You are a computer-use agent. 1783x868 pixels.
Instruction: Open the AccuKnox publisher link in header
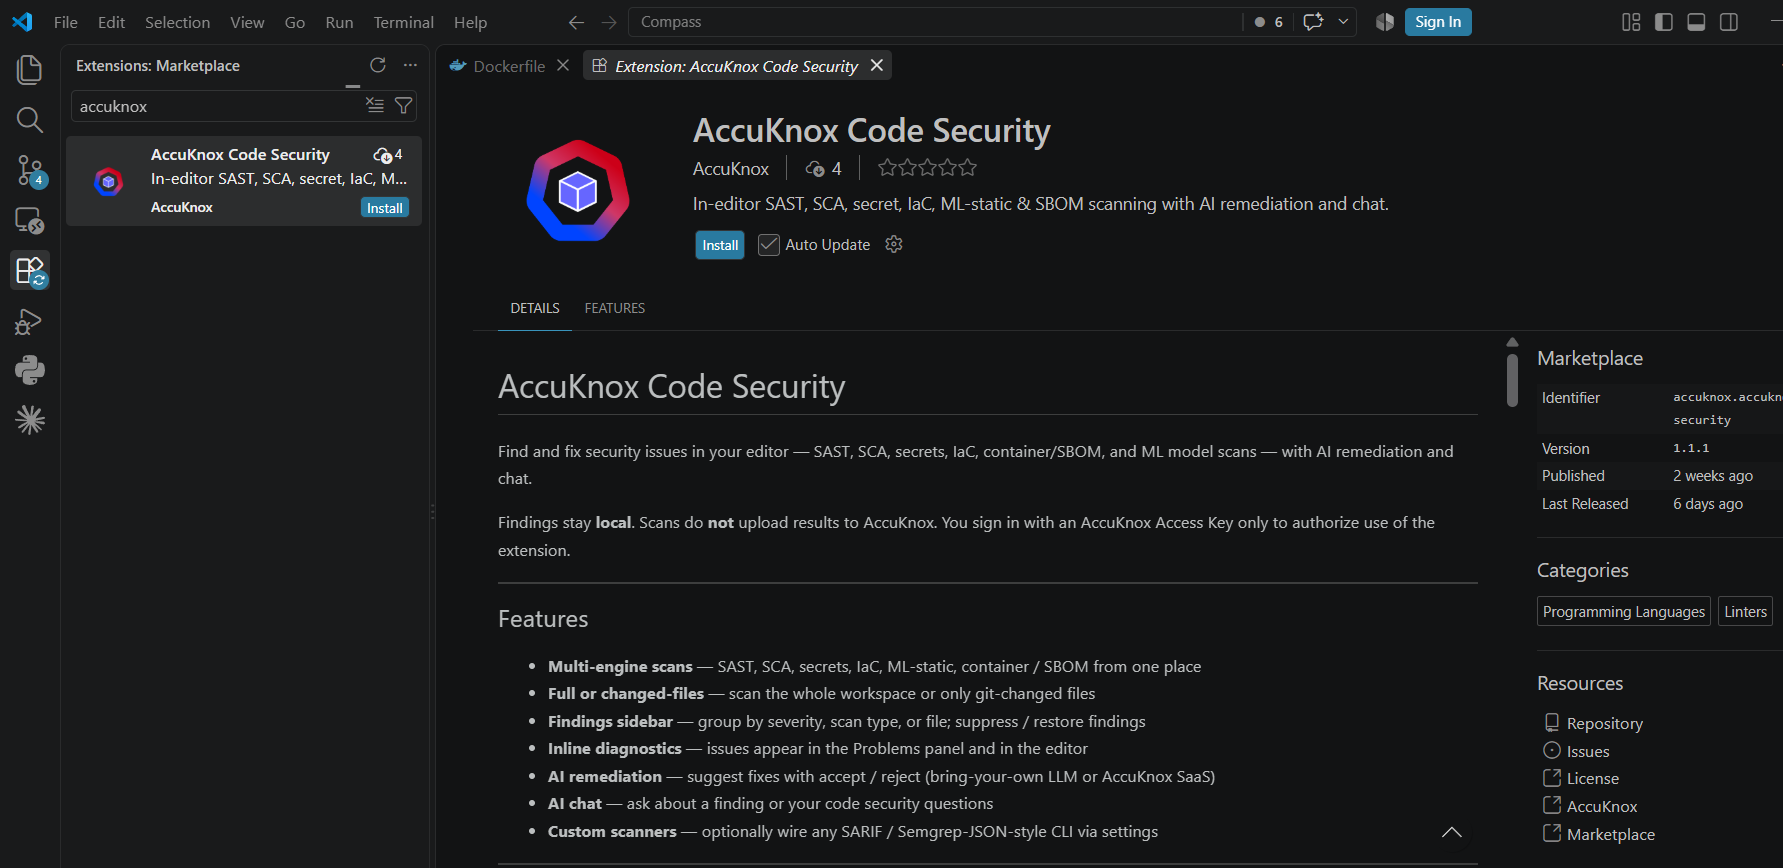(731, 169)
